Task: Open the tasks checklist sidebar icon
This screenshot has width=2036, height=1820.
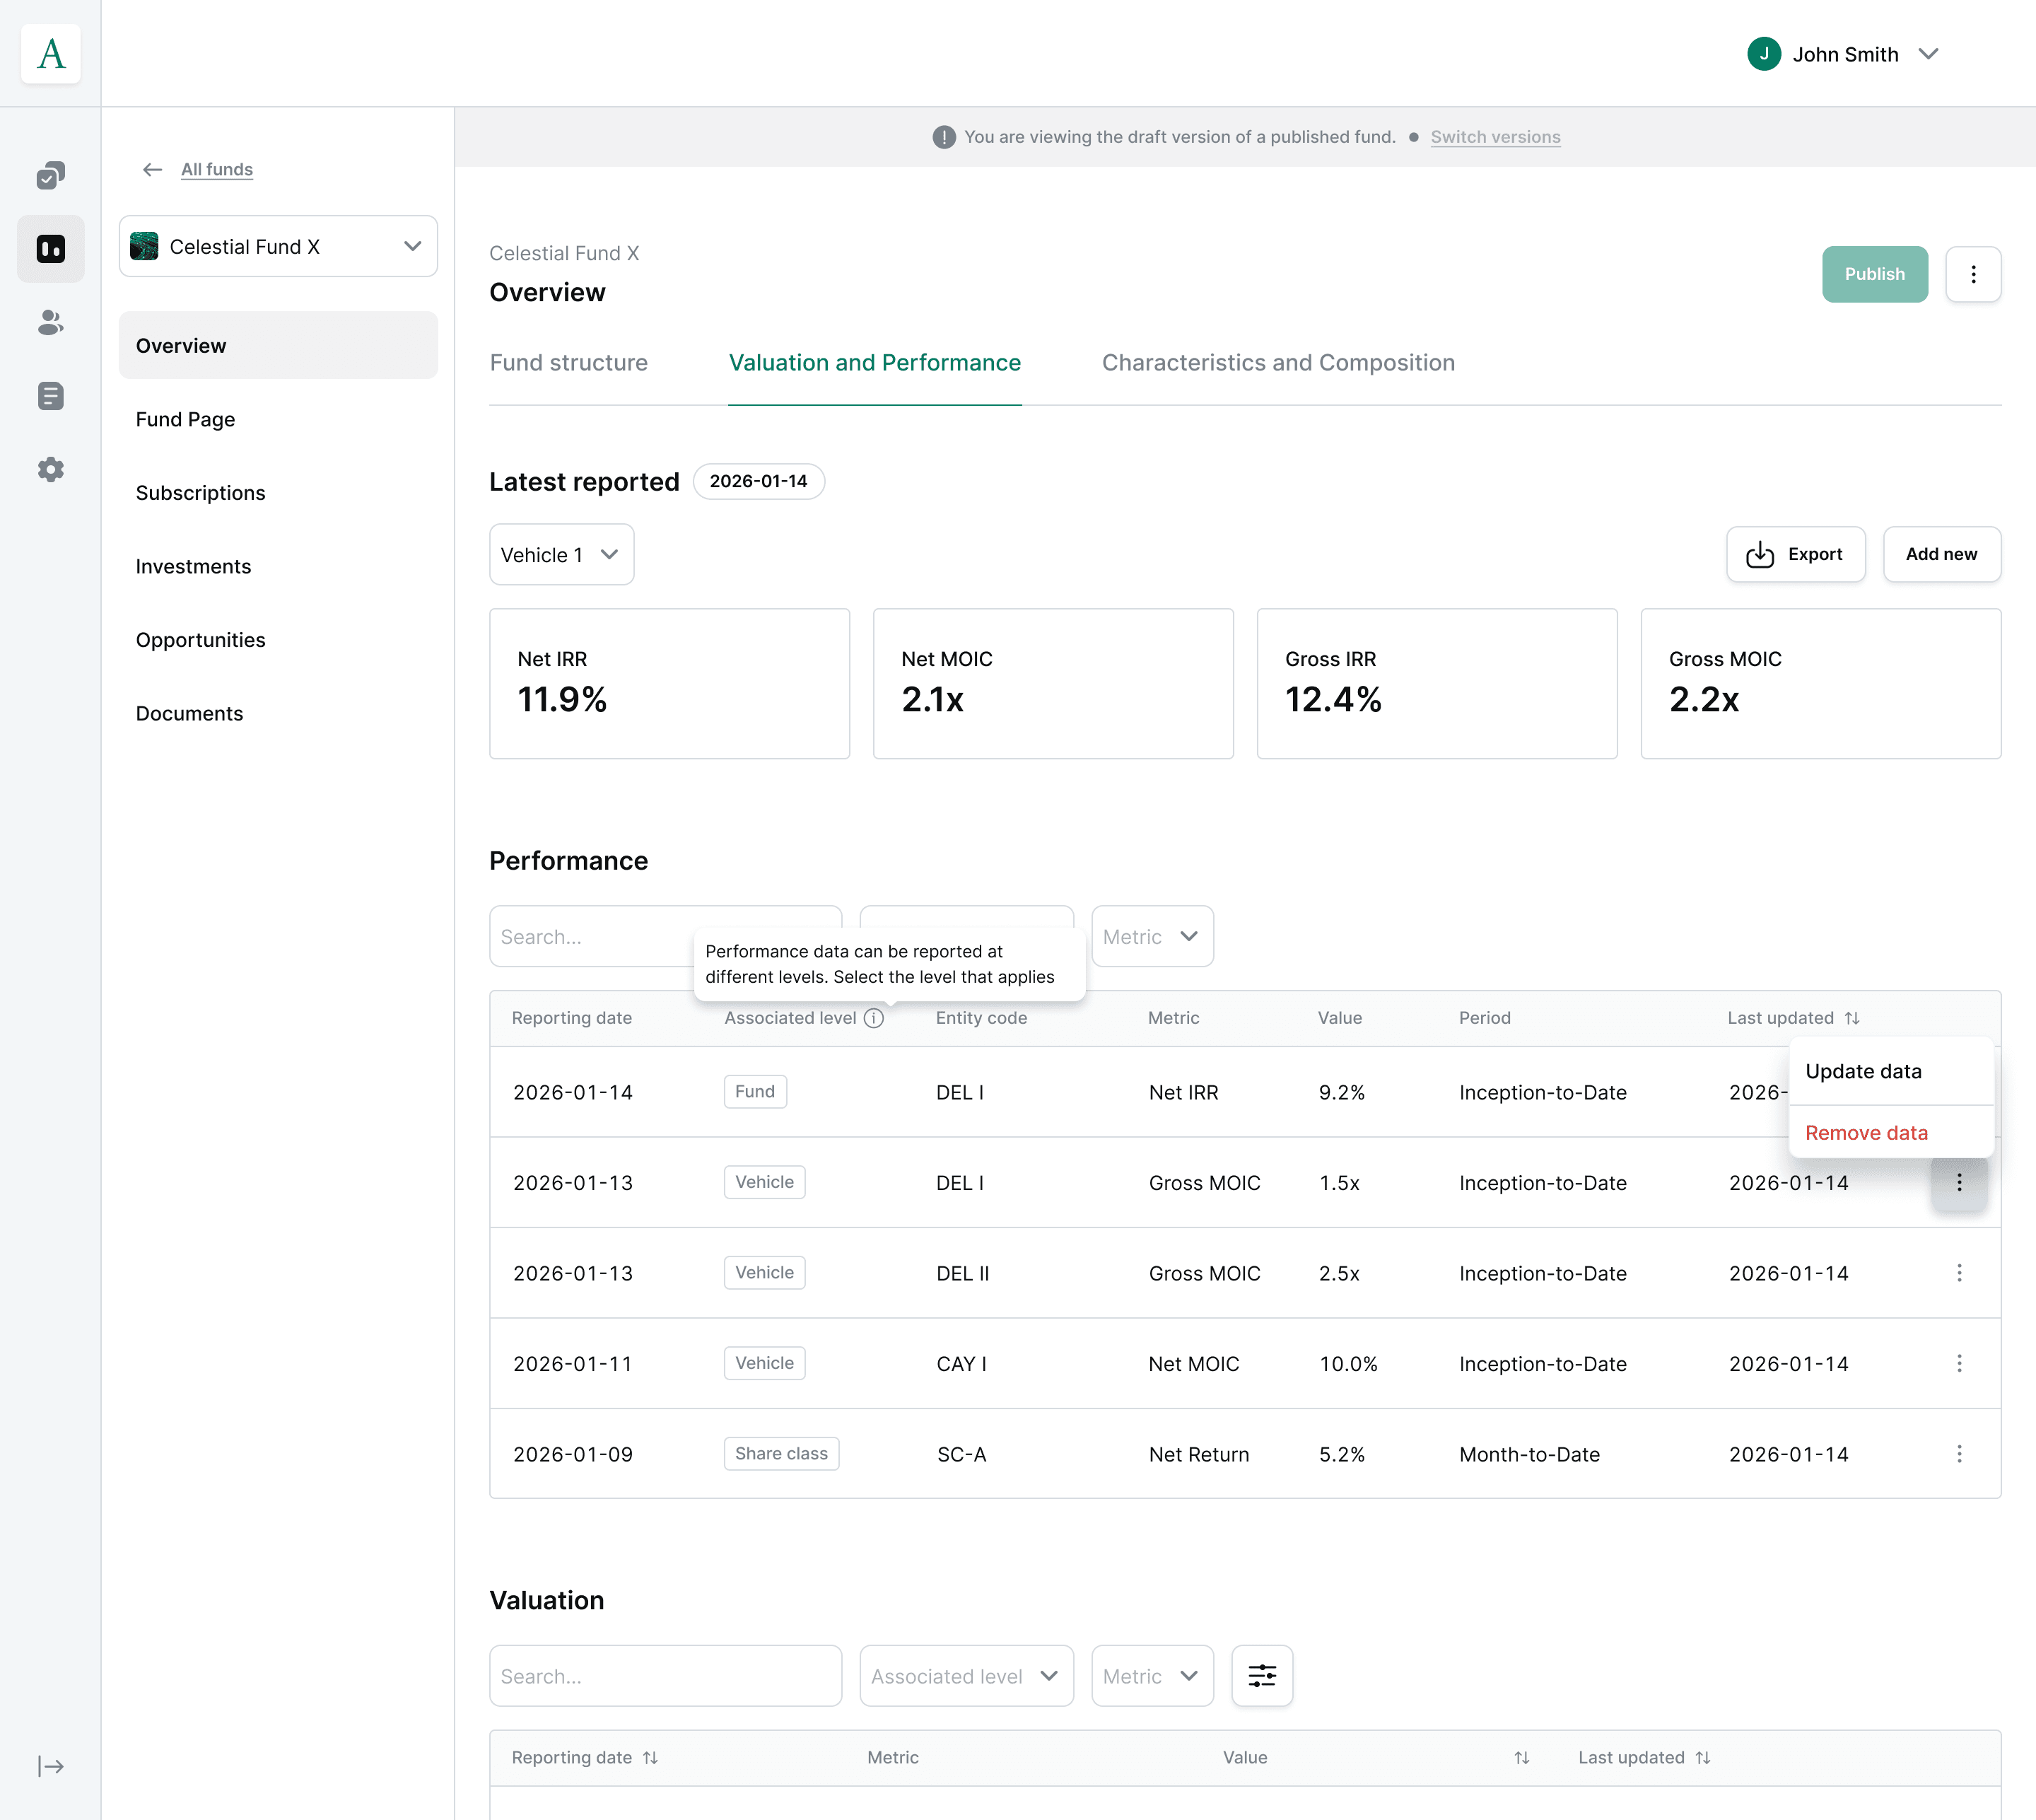Action: (51, 175)
